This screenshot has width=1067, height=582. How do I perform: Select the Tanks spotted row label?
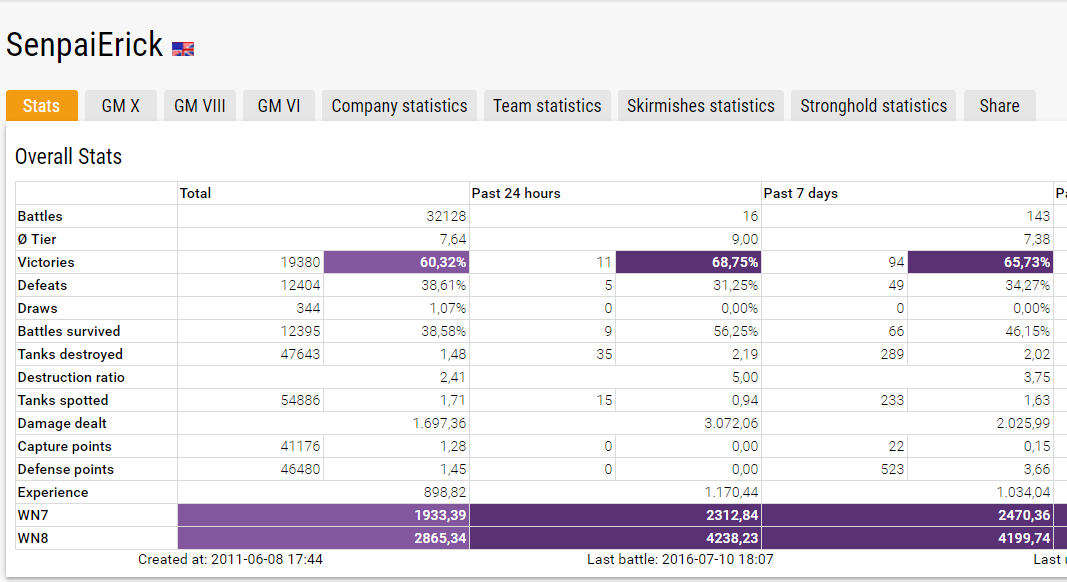coord(63,400)
